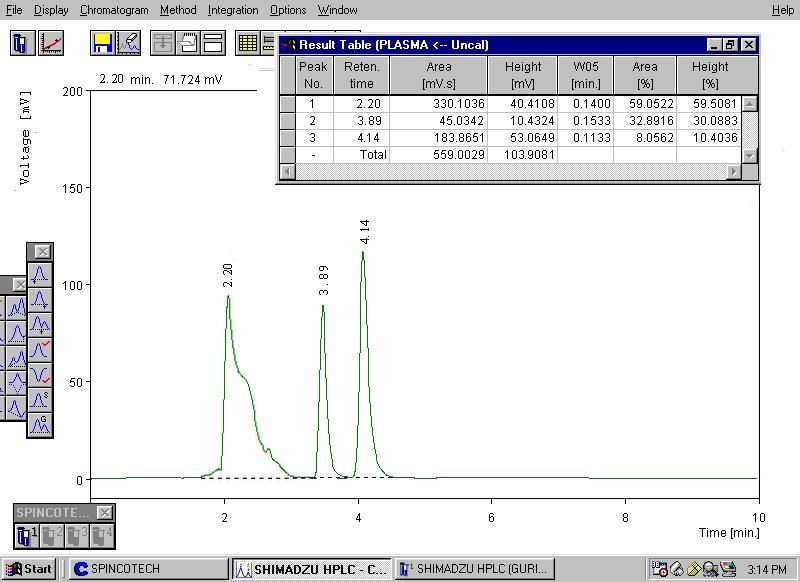Viewport: 800px width, 582px height.
Task: Open the Integration menu
Action: (x=233, y=10)
